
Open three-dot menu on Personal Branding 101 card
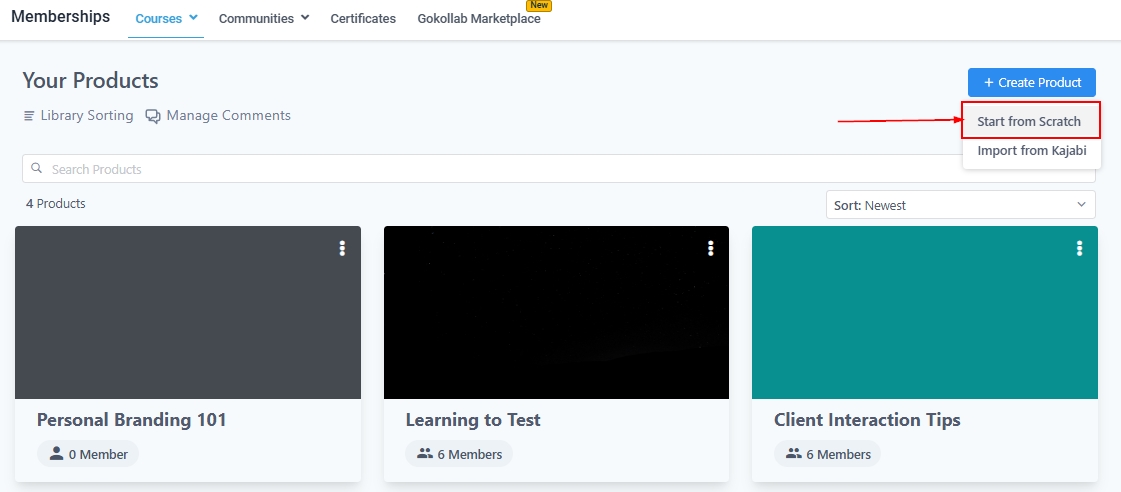(x=342, y=248)
